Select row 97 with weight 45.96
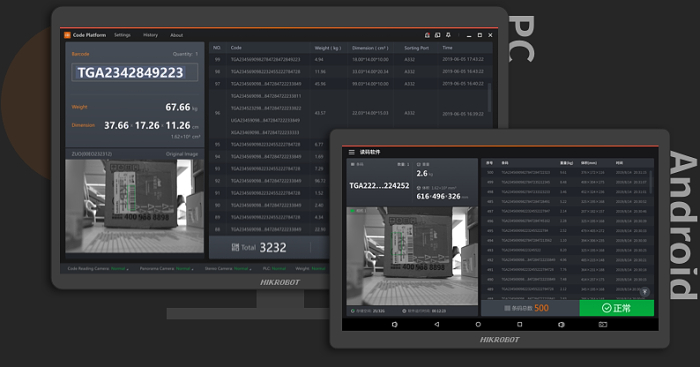Screen dimensions: 700x367 [350, 83]
